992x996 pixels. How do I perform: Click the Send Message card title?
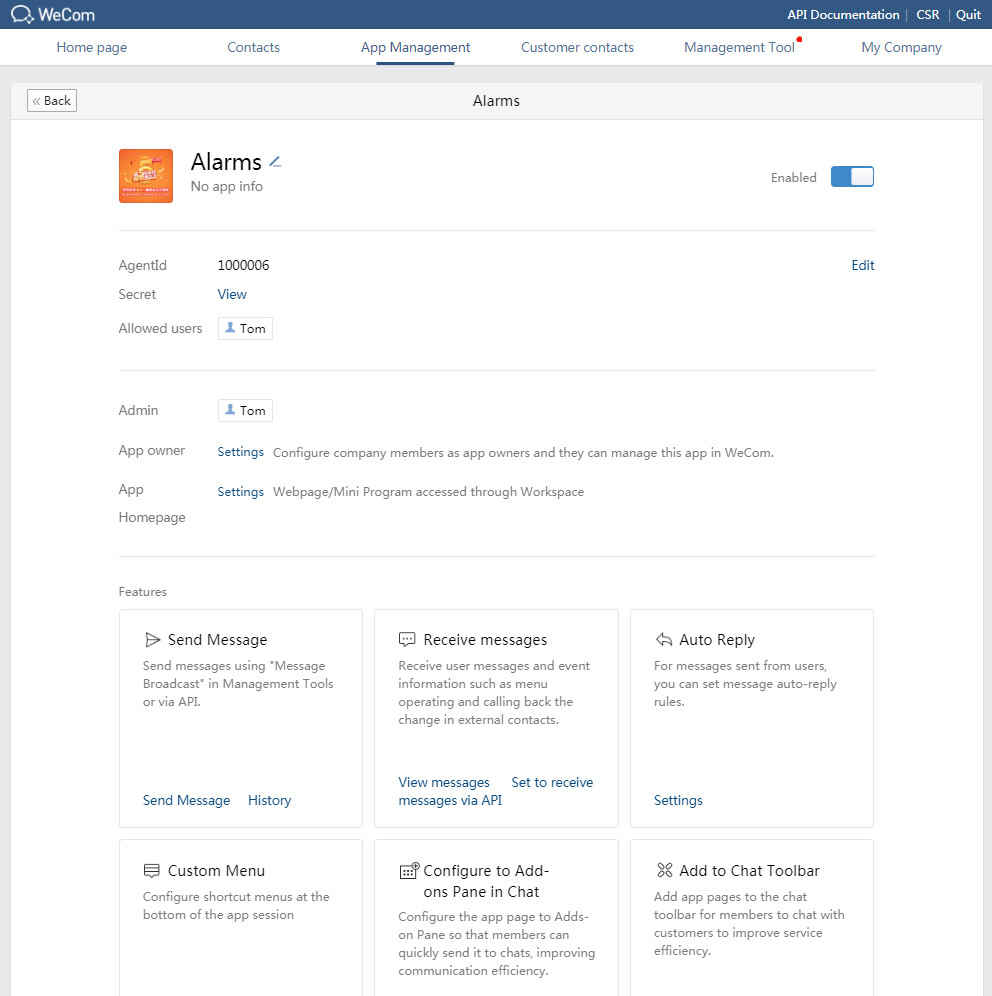click(x=217, y=640)
